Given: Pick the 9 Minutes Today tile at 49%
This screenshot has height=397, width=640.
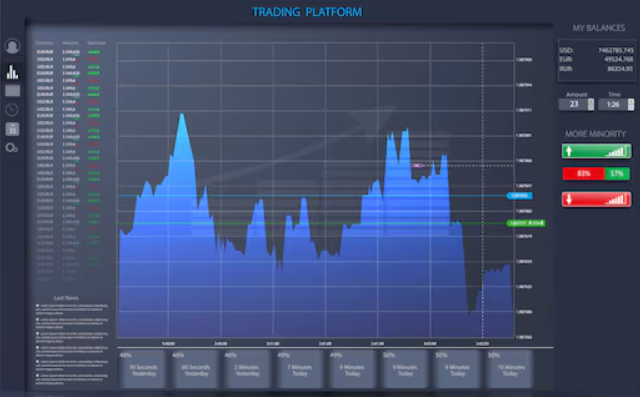Looking at the screenshot, I should click(x=353, y=370).
